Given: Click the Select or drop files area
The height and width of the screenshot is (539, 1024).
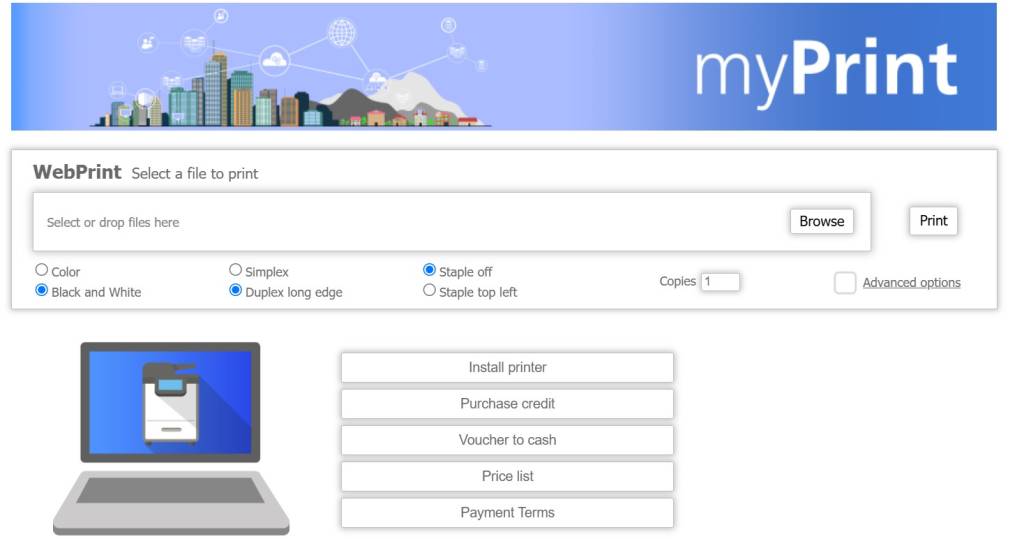Looking at the screenshot, I should click(x=452, y=222).
